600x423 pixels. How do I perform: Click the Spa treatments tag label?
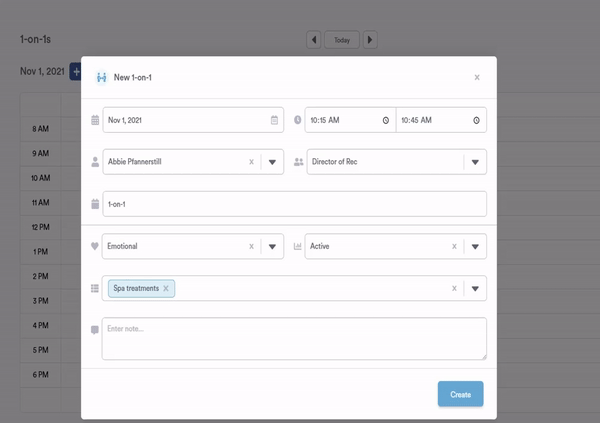click(x=136, y=288)
